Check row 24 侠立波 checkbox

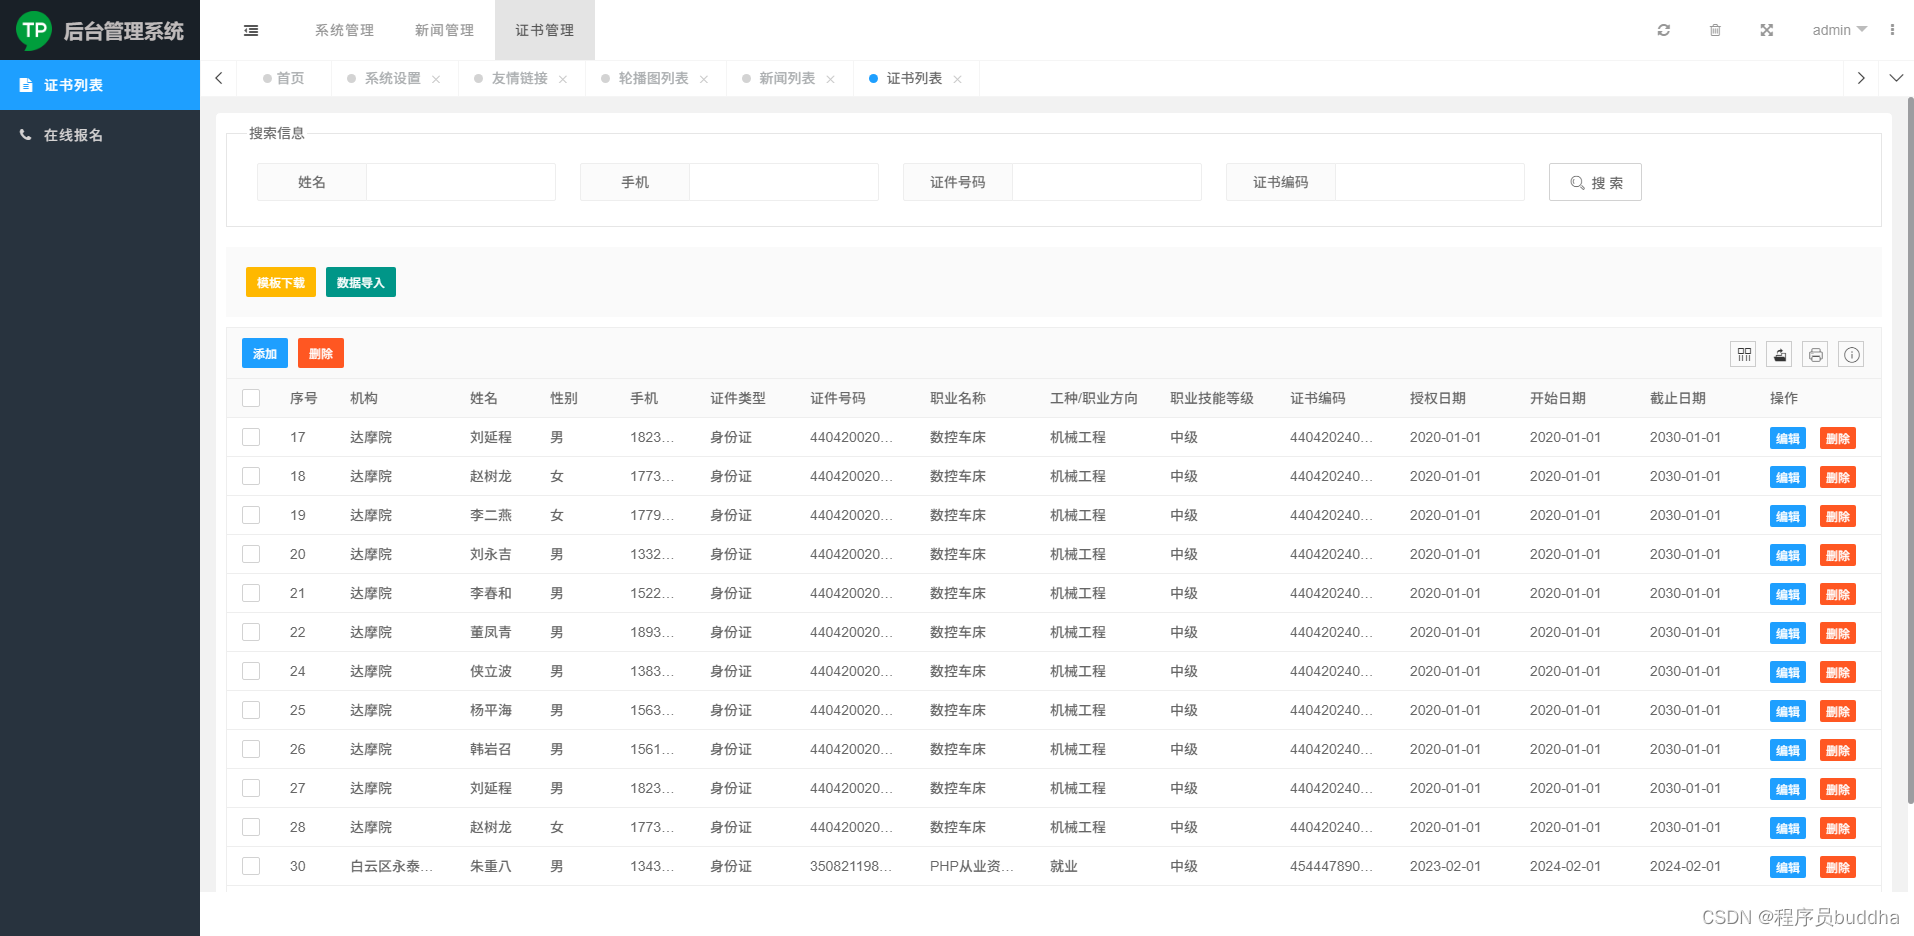click(x=251, y=671)
